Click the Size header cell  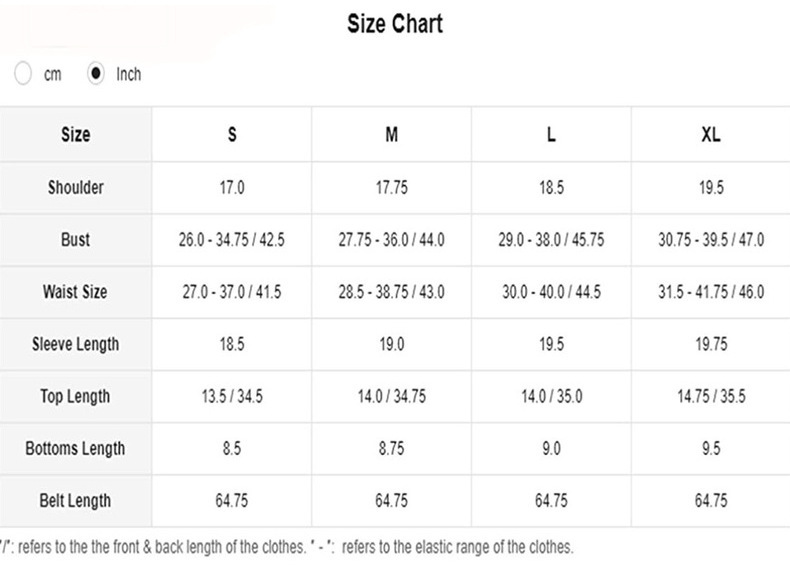coord(76,135)
